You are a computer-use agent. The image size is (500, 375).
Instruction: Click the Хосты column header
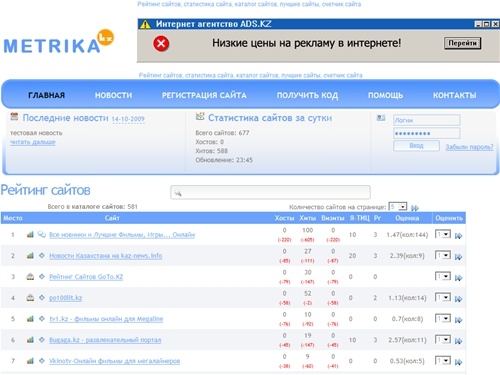pos(284,218)
